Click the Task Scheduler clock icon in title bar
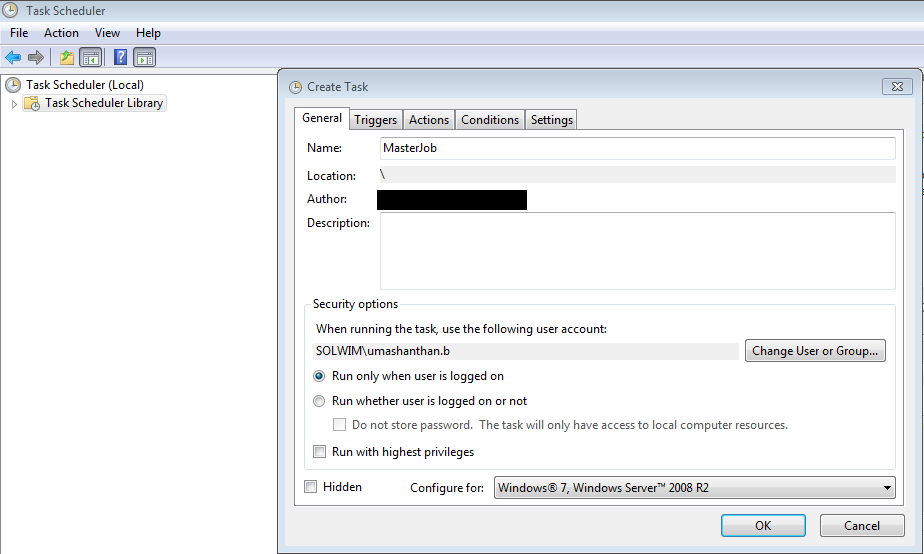This screenshot has height=554, width=924. coord(11,10)
